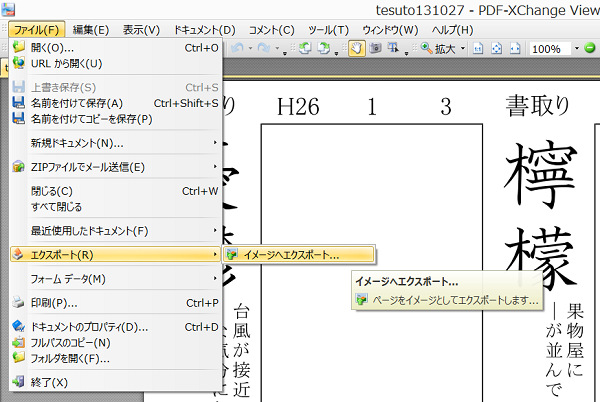Click the folder icon beside フォルダを開く
Image resolution: width=600 pixels, height=402 pixels.
coord(18,358)
